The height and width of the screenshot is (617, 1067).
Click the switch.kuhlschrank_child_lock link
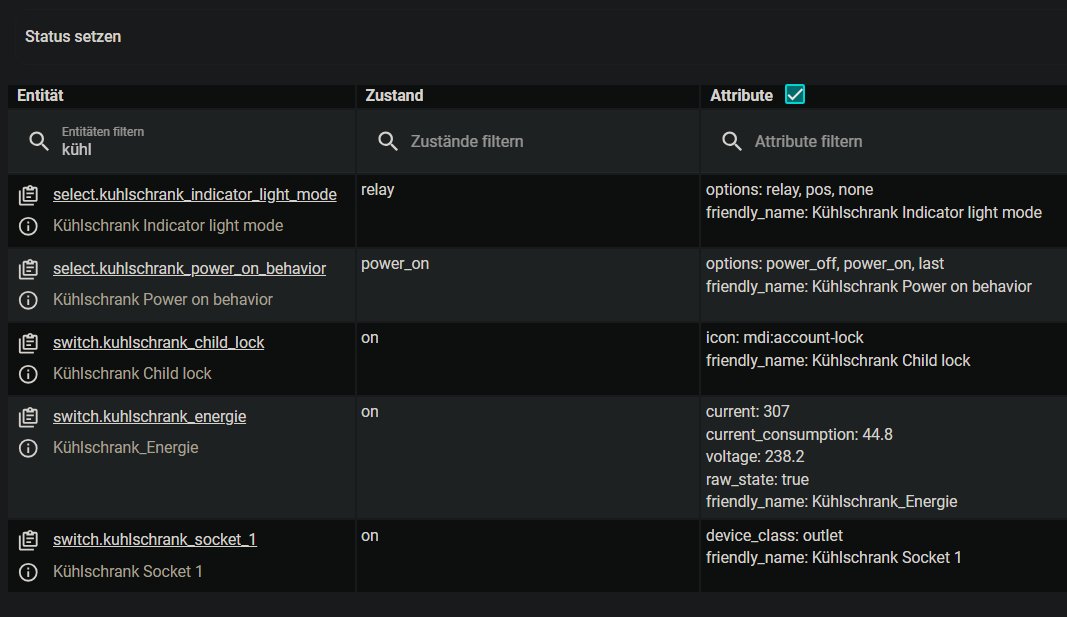158,342
